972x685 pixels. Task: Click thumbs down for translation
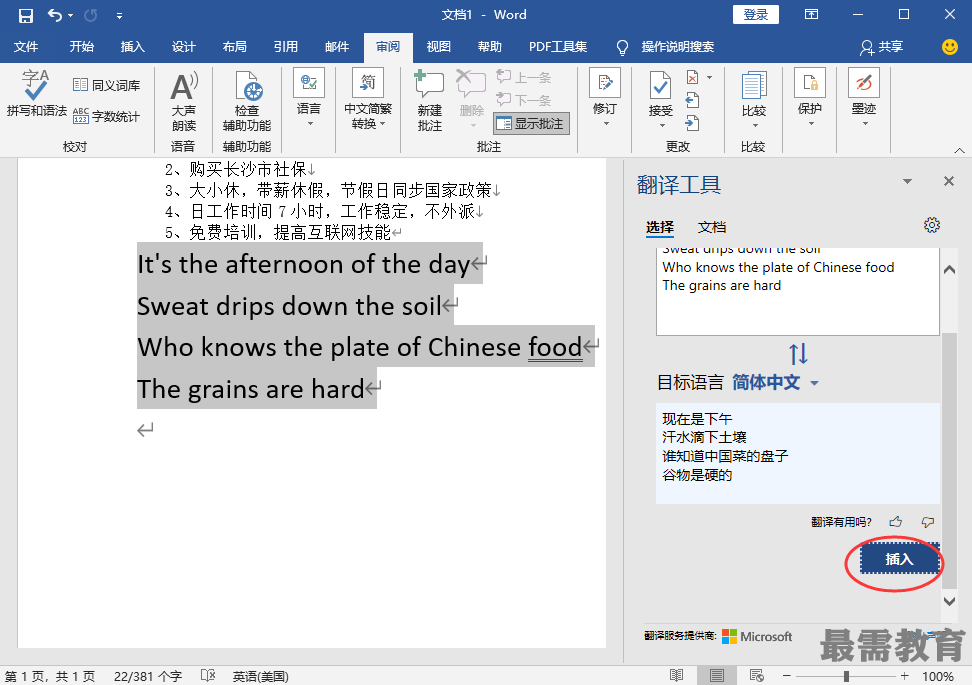(x=927, y=522)
